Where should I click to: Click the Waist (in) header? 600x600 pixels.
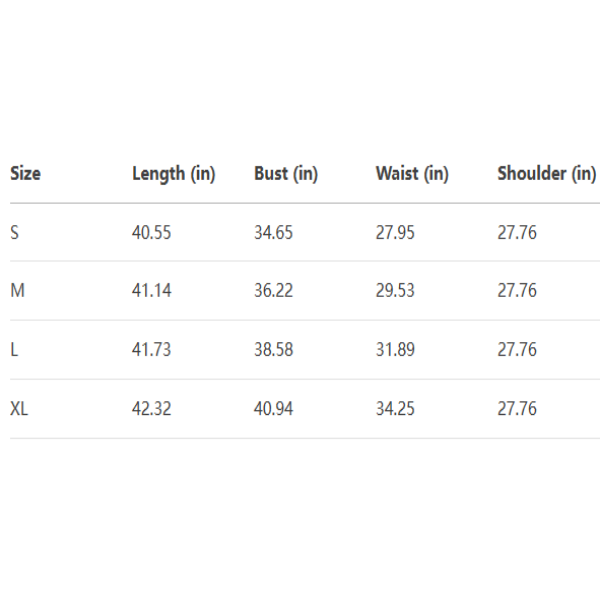pyautogui.click(x=412, y=174)
